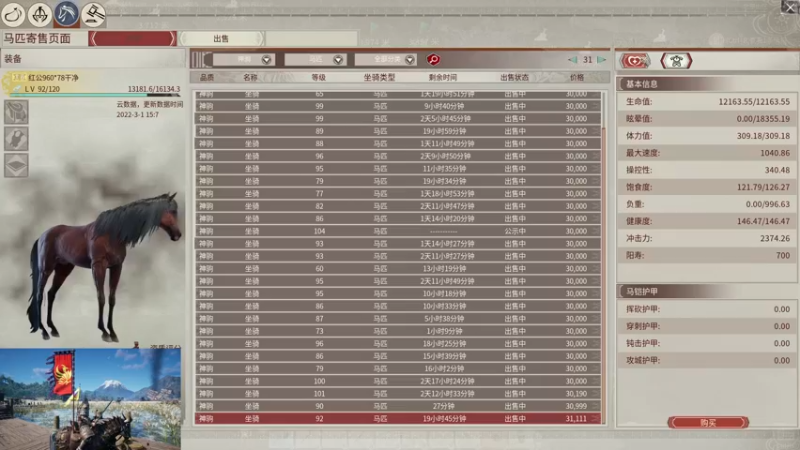Select the listing with 1天14小时27分钟 remaining
Screen dimensions: 800x450
(x=397, y=243)
